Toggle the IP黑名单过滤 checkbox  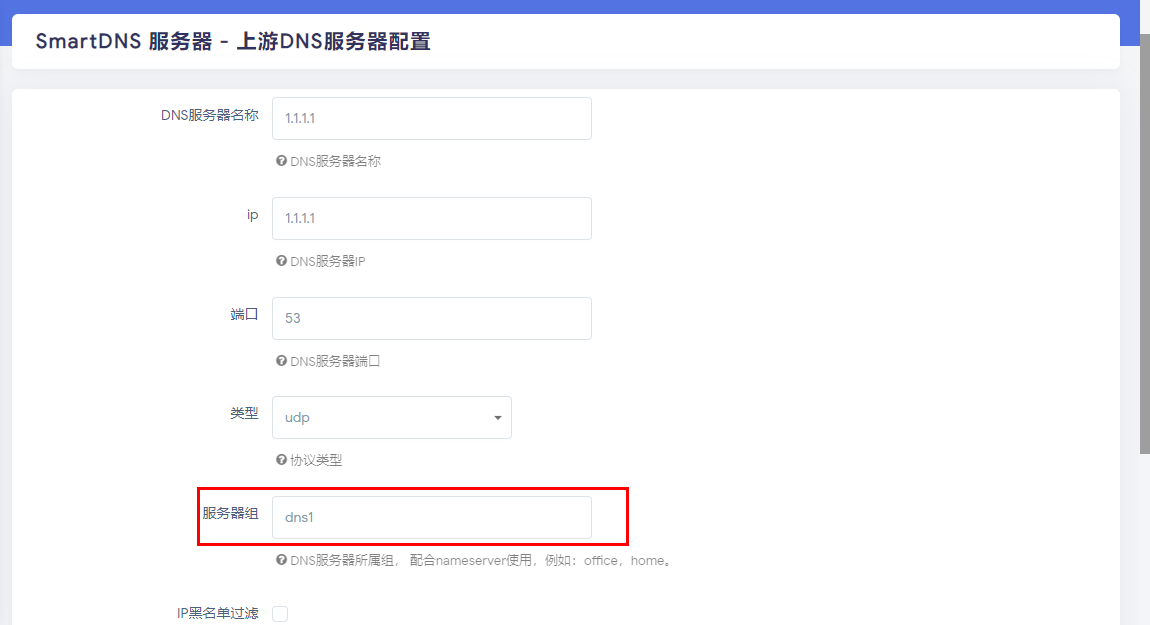pyautogui.click(x=280, y=614)
